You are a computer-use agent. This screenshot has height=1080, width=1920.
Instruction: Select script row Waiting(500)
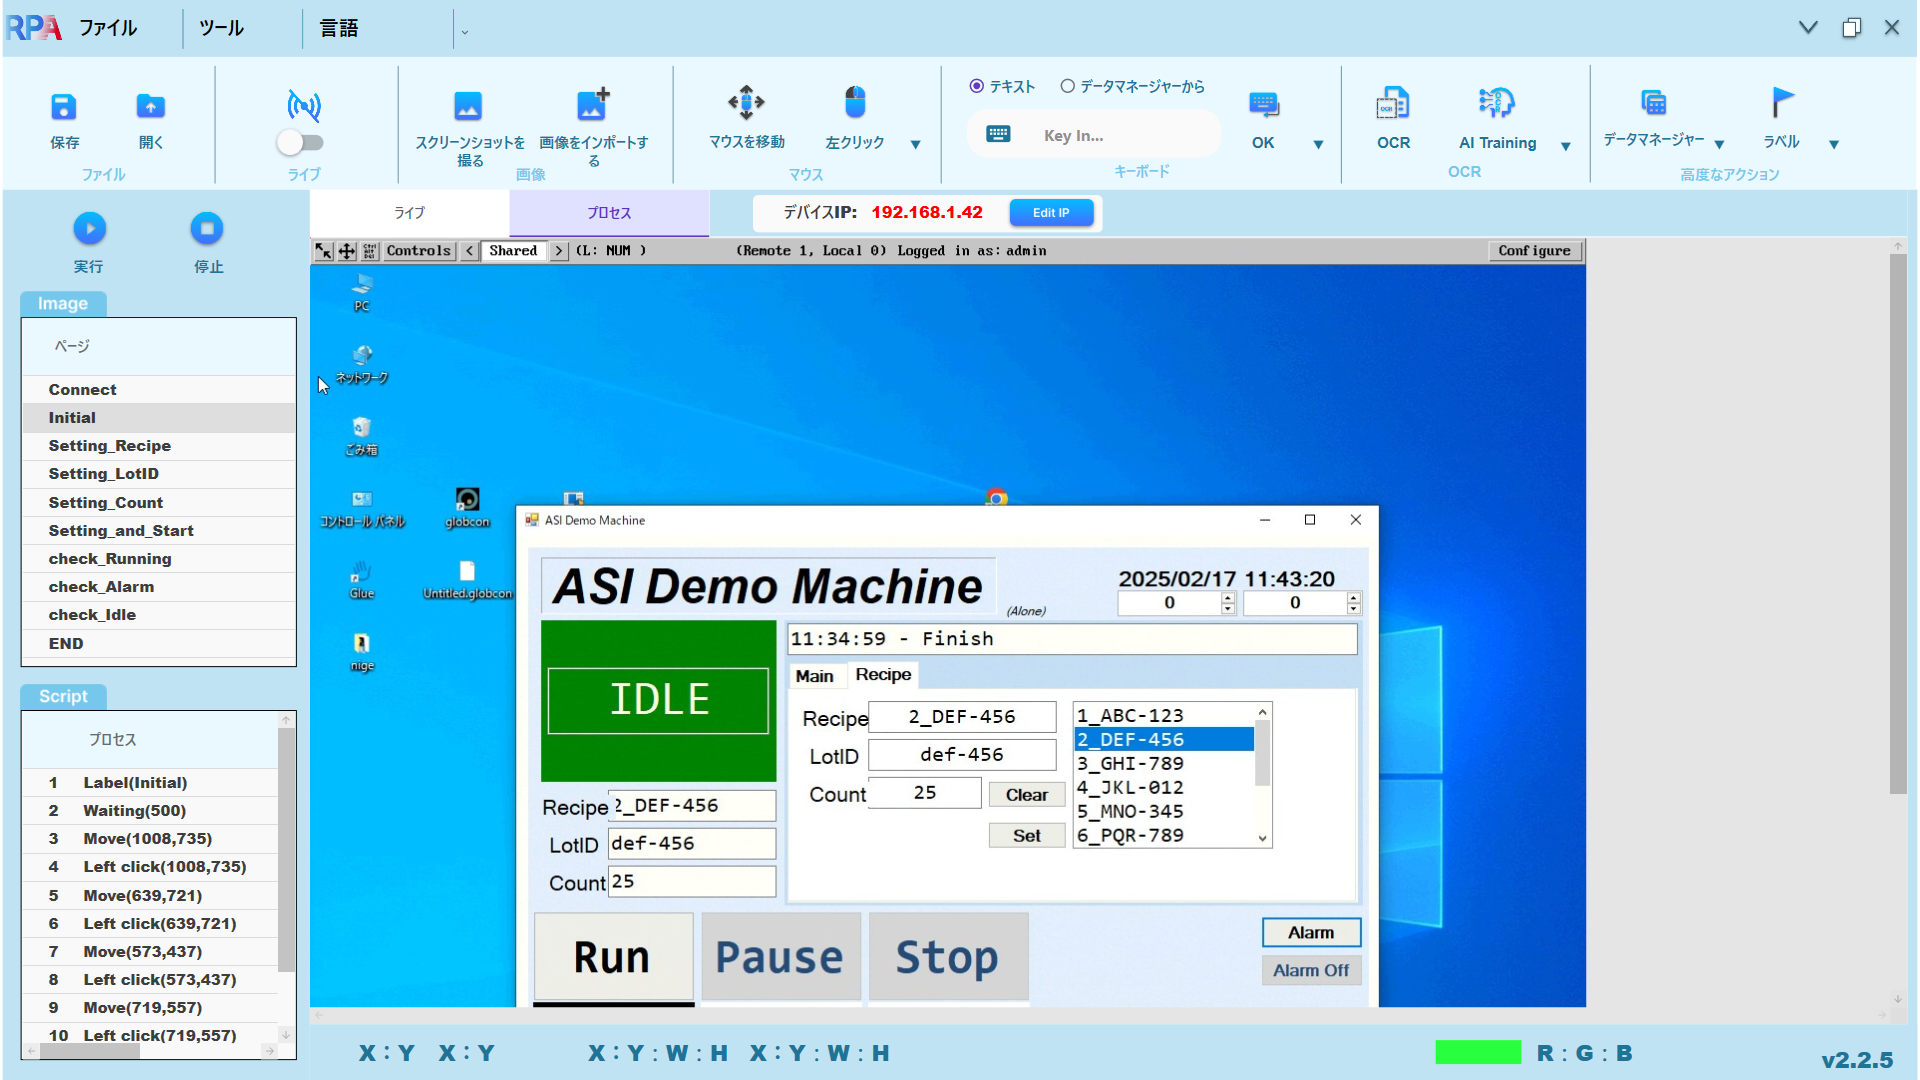click(x=150, y=811)
